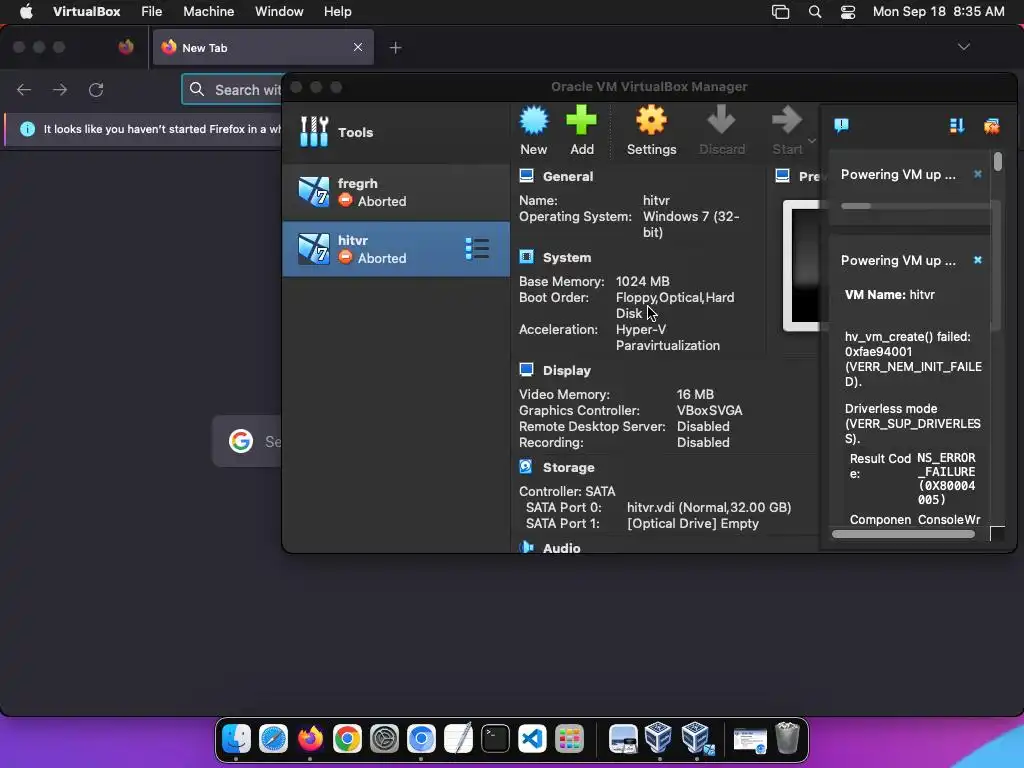The height and width of the screenshot is (768, 1024).
Task: Click the hitvr.vdi storage entry
Action: click(x=709, y=507)
